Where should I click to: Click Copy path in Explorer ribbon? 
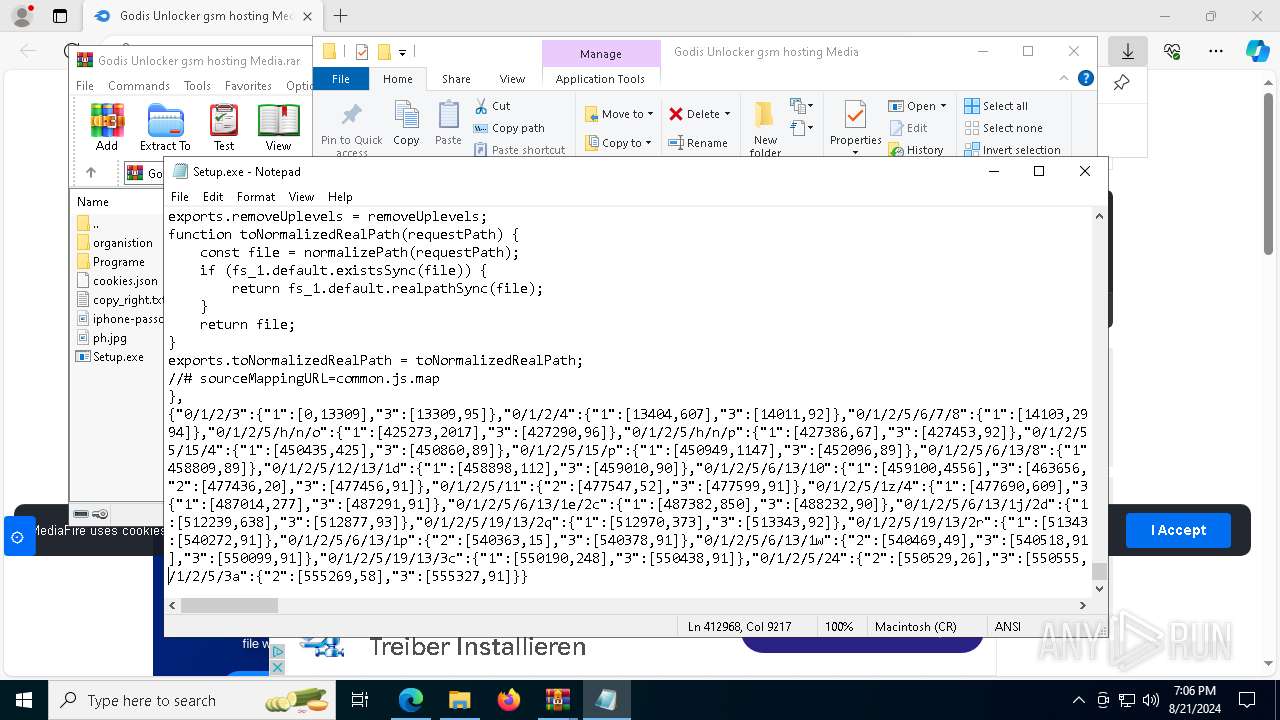(509, 128)
